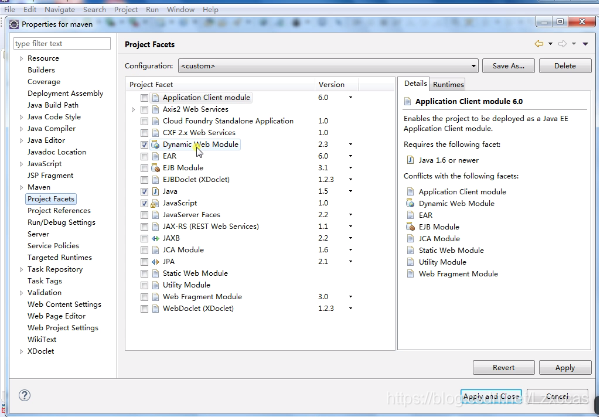
Task: Check the JAX-RS (REST Web Services) checkbox
Action: (x=144, y=227)
